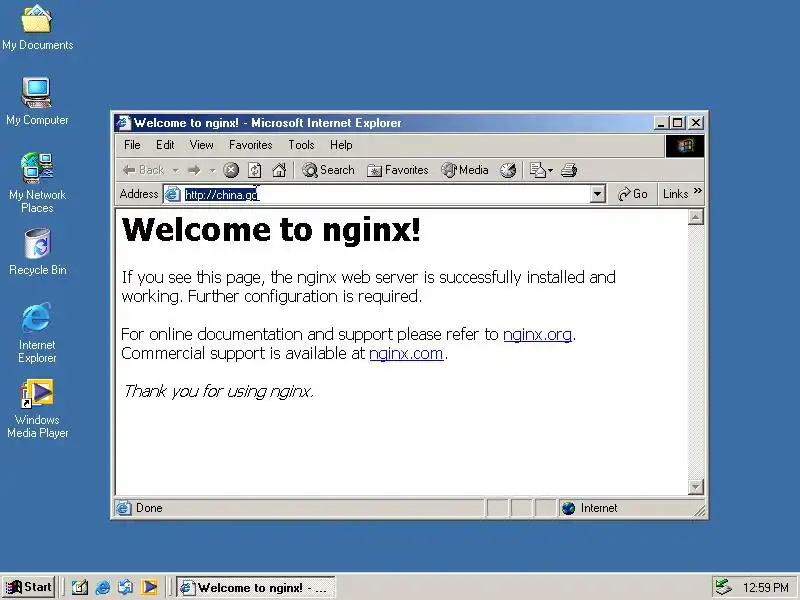Image resolution: width=800 pixels, height=600 pixels.
Task: Refresh the page with Refresh icon
Action: [x=255, y=170]
